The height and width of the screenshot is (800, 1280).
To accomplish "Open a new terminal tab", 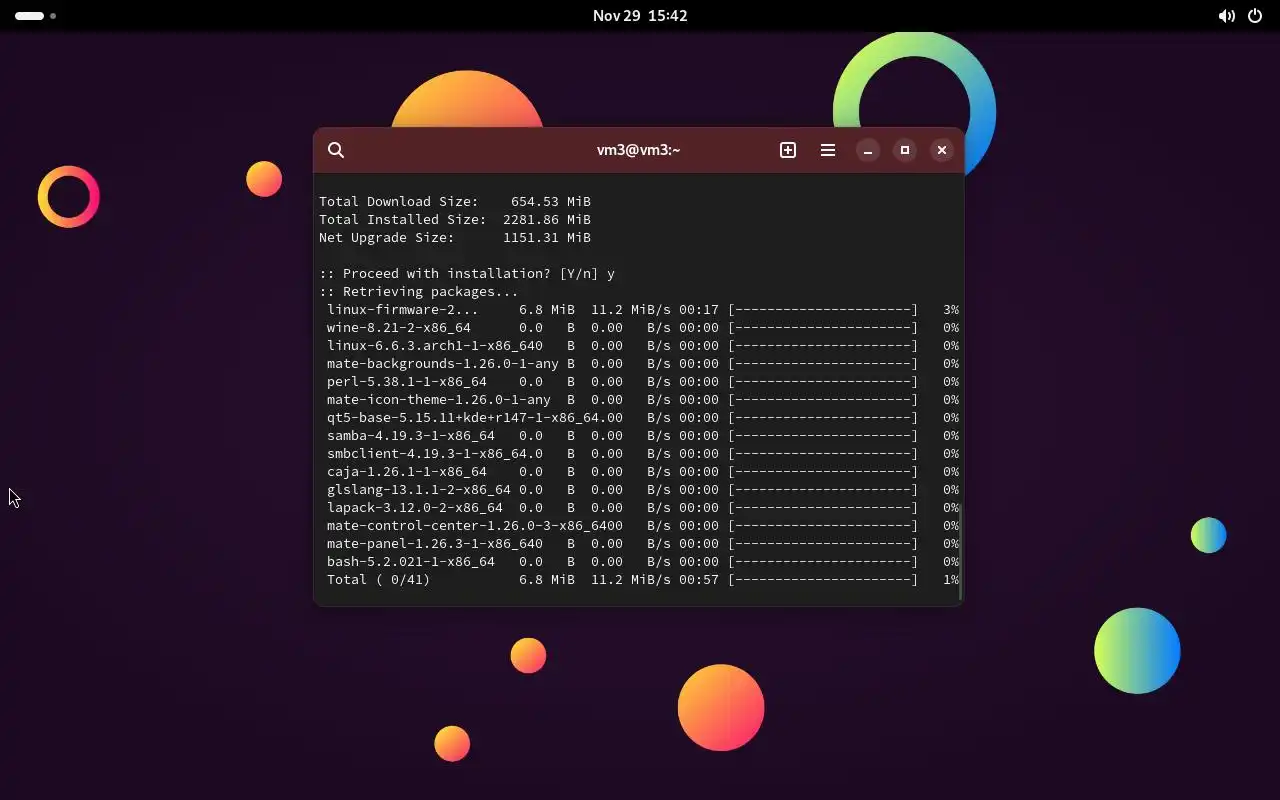I will 788,150.
